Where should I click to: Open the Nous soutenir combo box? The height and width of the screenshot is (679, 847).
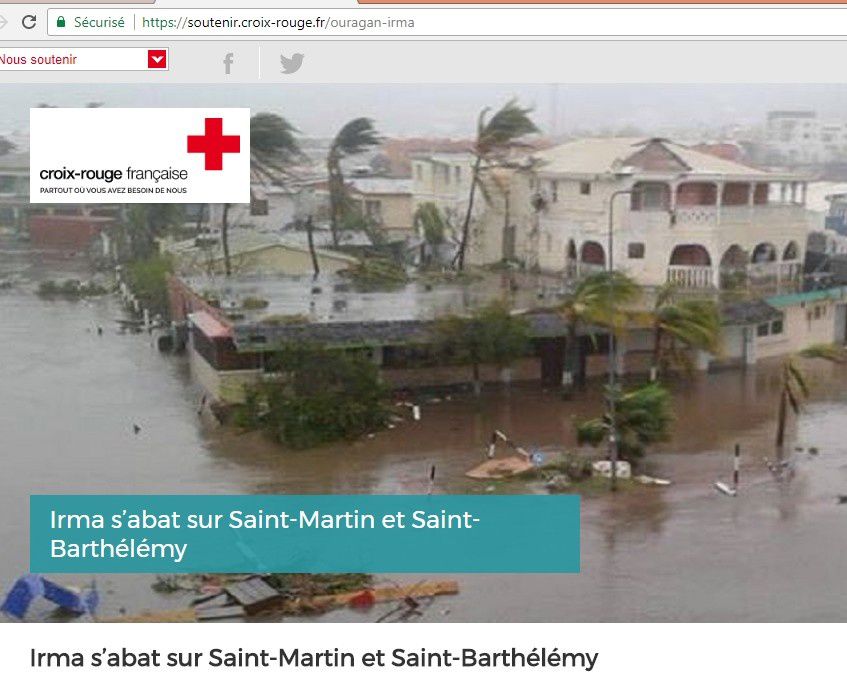(x=84, y=59)
